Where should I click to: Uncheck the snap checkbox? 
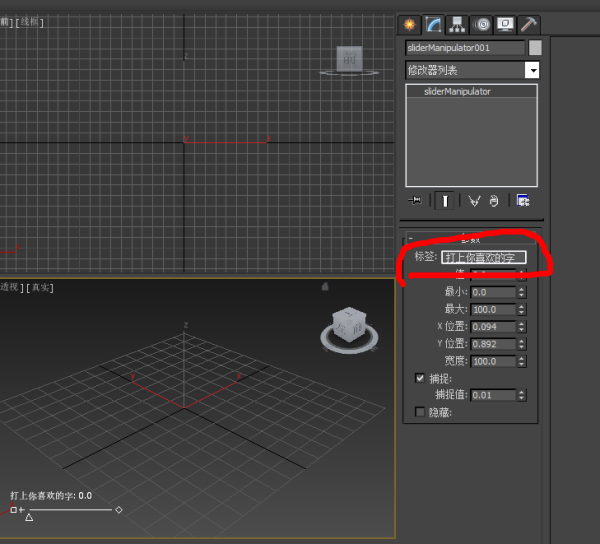[x=420, y=378]
